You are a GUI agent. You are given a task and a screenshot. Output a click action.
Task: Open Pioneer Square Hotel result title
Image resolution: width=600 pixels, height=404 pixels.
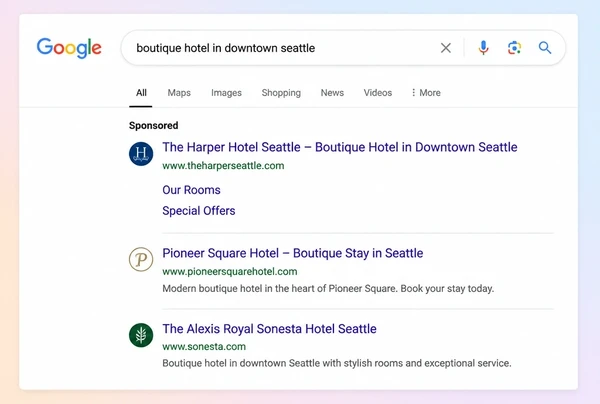click(293, 253)
